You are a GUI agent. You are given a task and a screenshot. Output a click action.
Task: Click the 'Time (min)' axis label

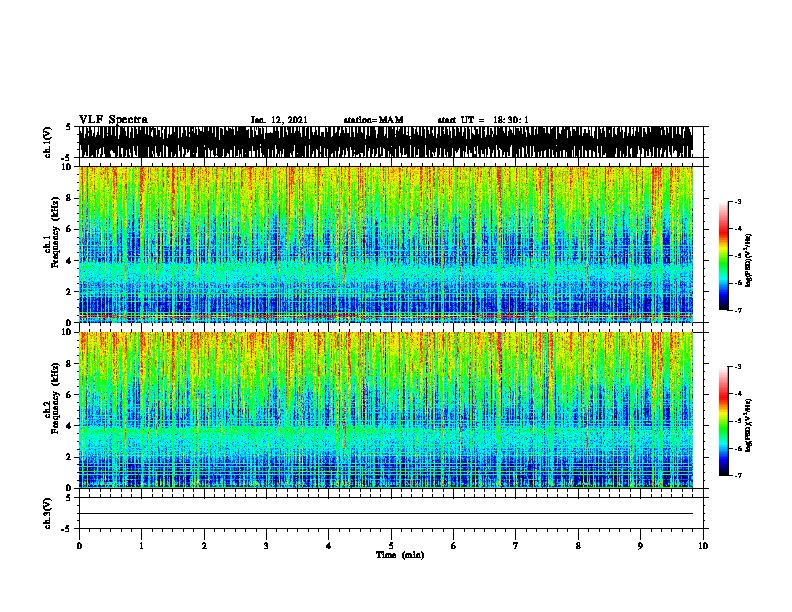pyautogui.click(x=400, y=555)
